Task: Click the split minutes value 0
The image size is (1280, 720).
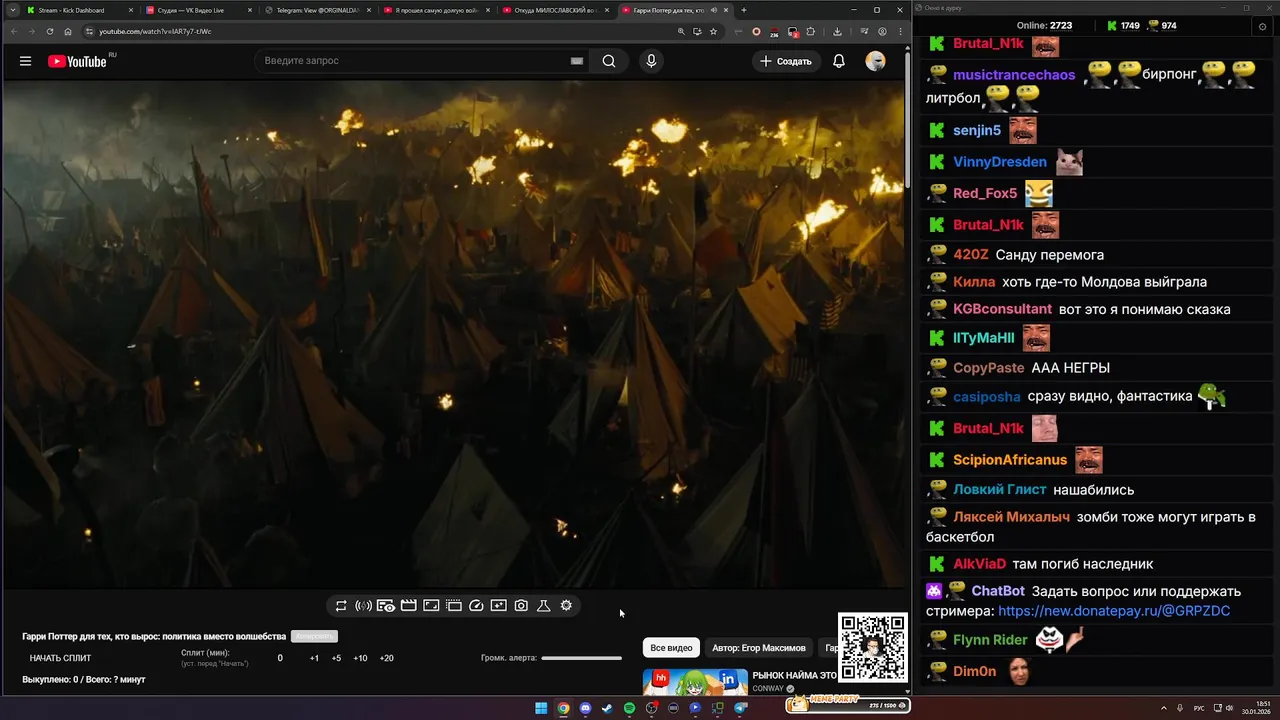Action: tap(280, 658)
